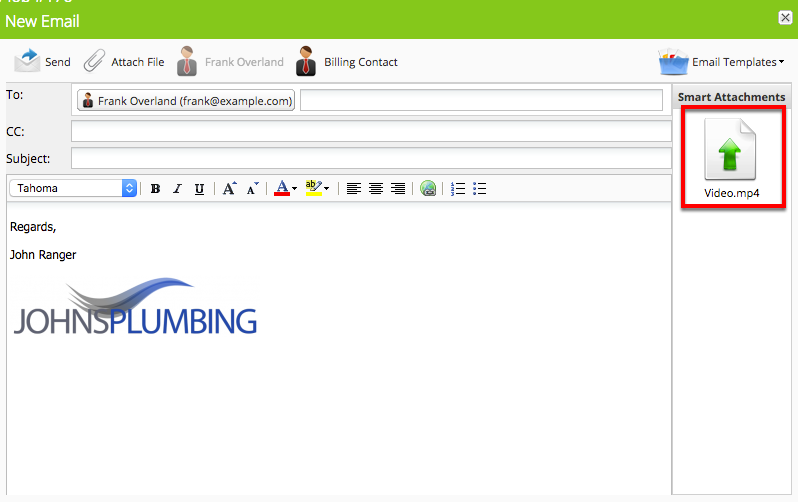Select the Billing Contact person icon

coord(306,61)
